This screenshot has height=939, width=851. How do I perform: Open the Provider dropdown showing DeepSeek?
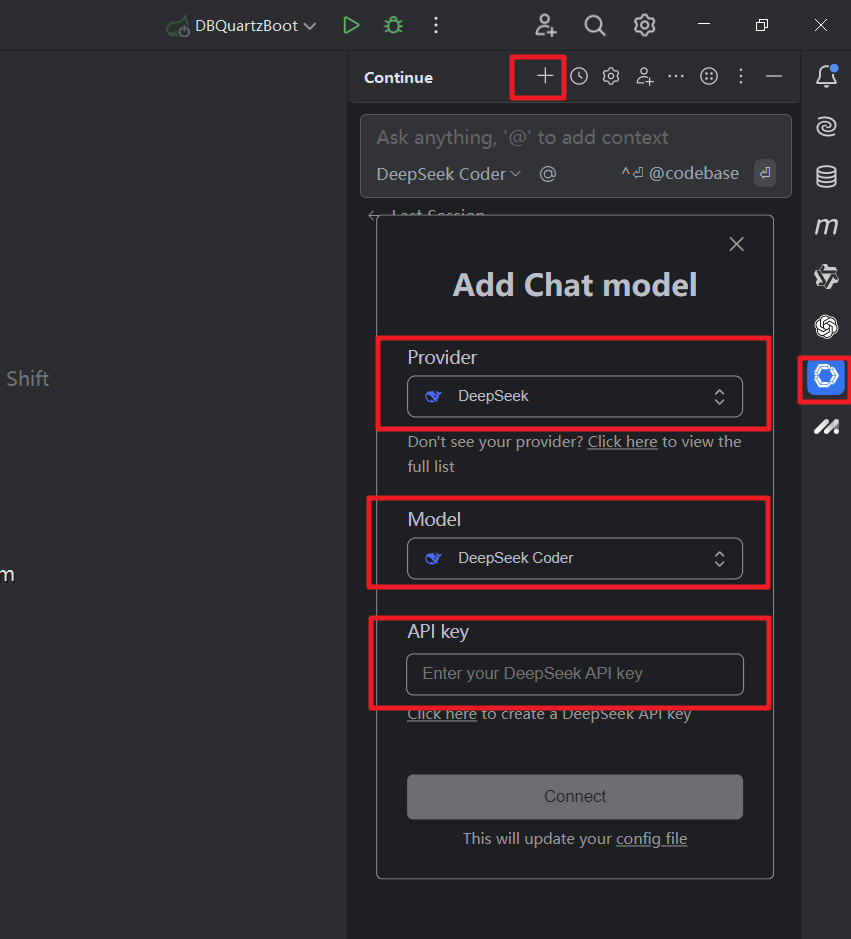pos(575,396)
